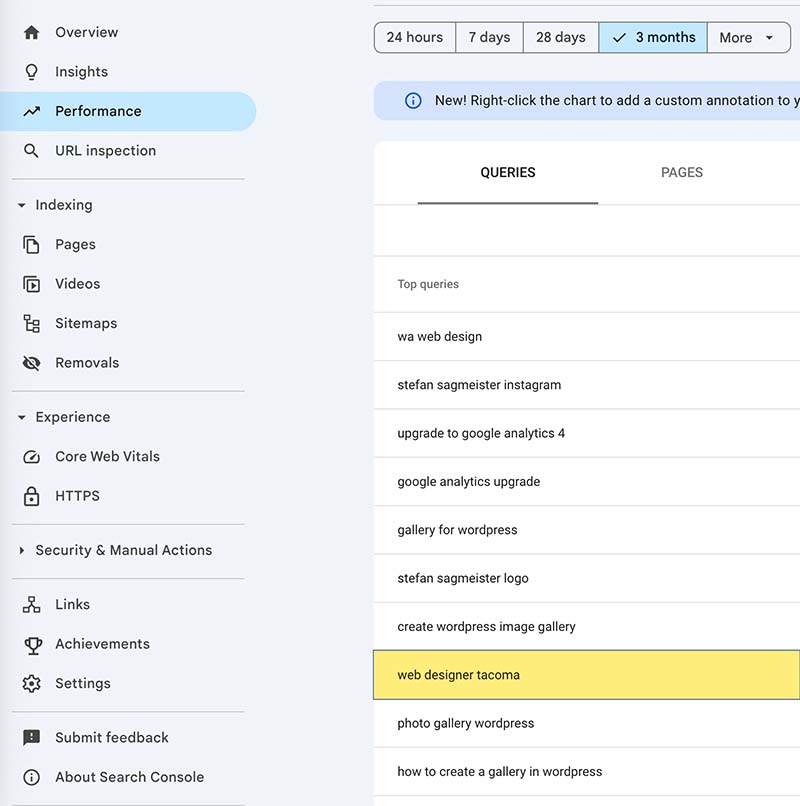Viewport: 800px width, 806px height.
Task: Open URL inspection magnifying glass icon
Action: [32, 150]
